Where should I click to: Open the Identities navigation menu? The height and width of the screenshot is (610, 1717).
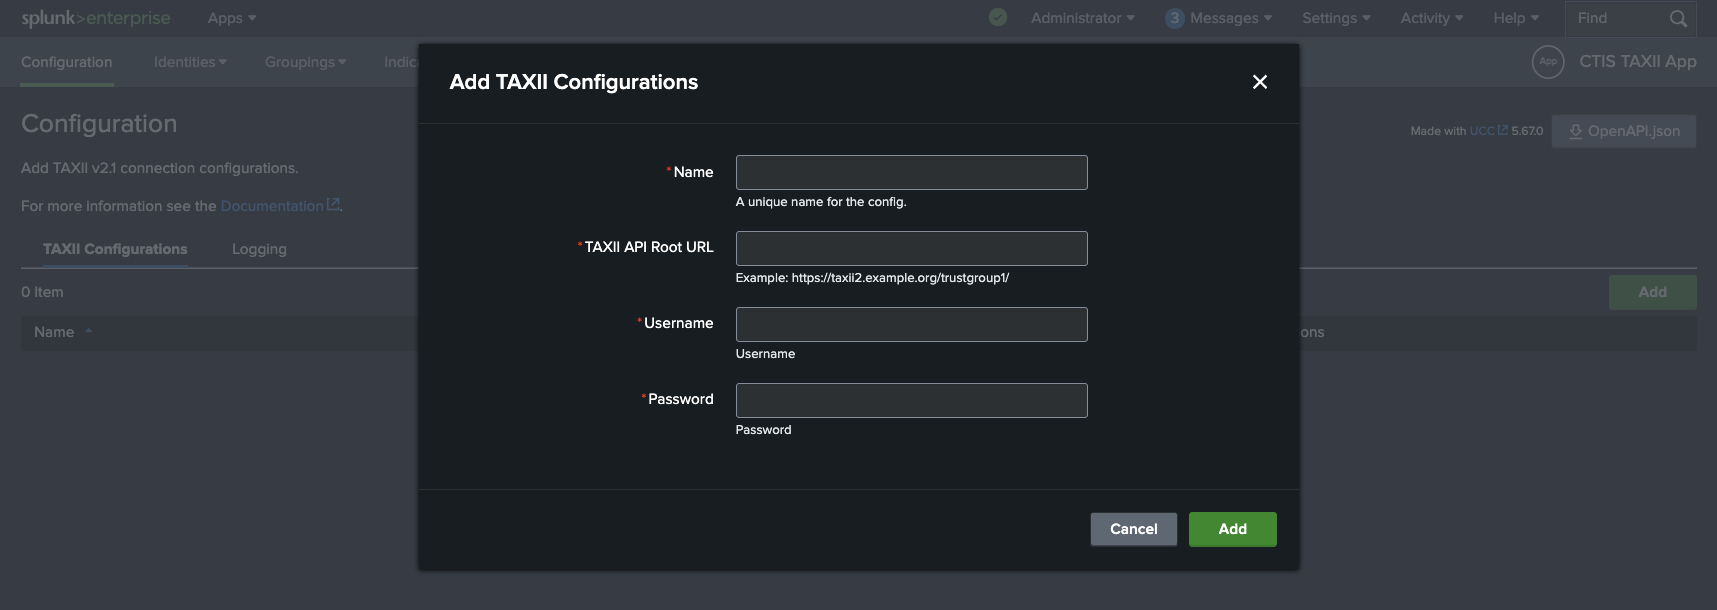190,62
